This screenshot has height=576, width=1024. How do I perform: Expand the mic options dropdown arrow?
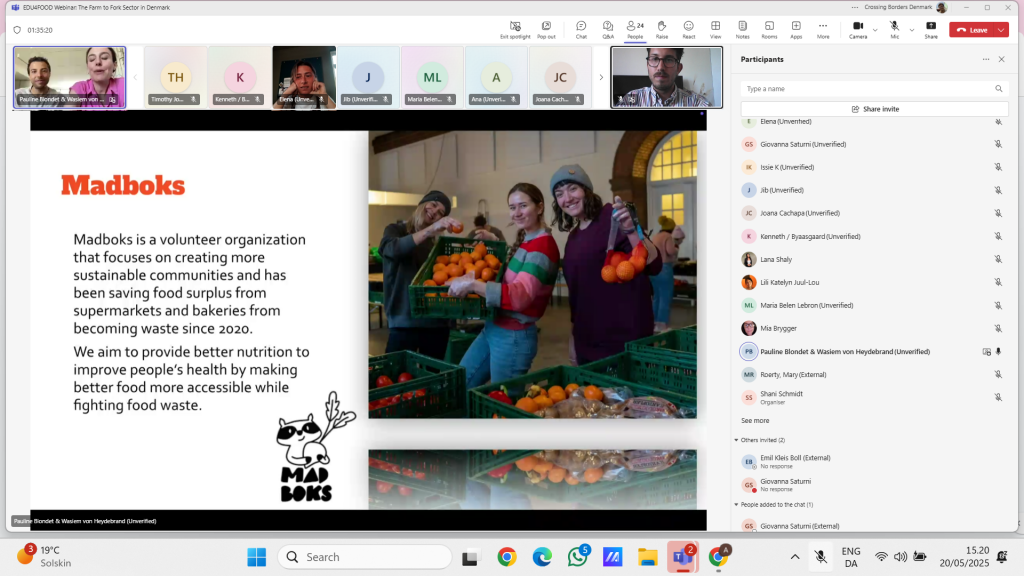(x=912, y=30)
